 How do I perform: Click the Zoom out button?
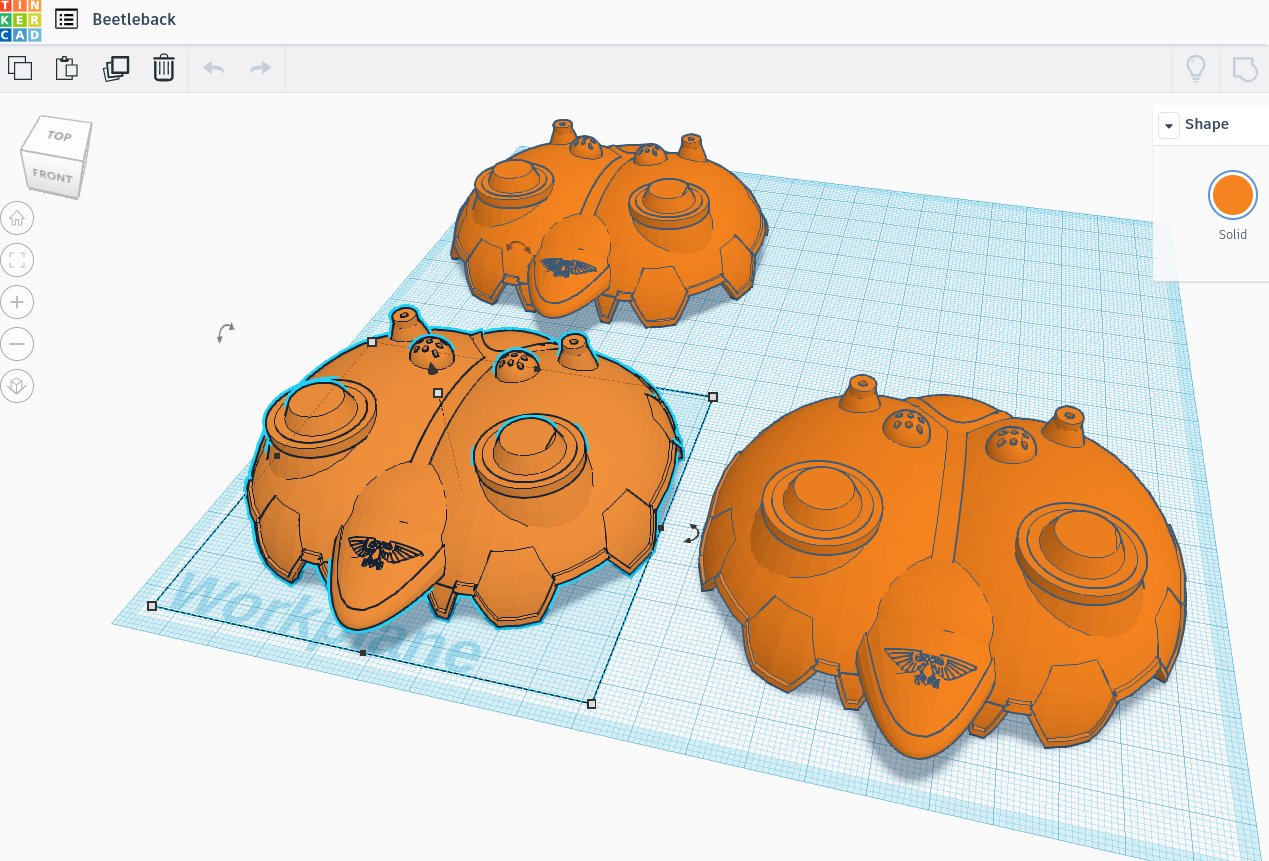point(17,344)
